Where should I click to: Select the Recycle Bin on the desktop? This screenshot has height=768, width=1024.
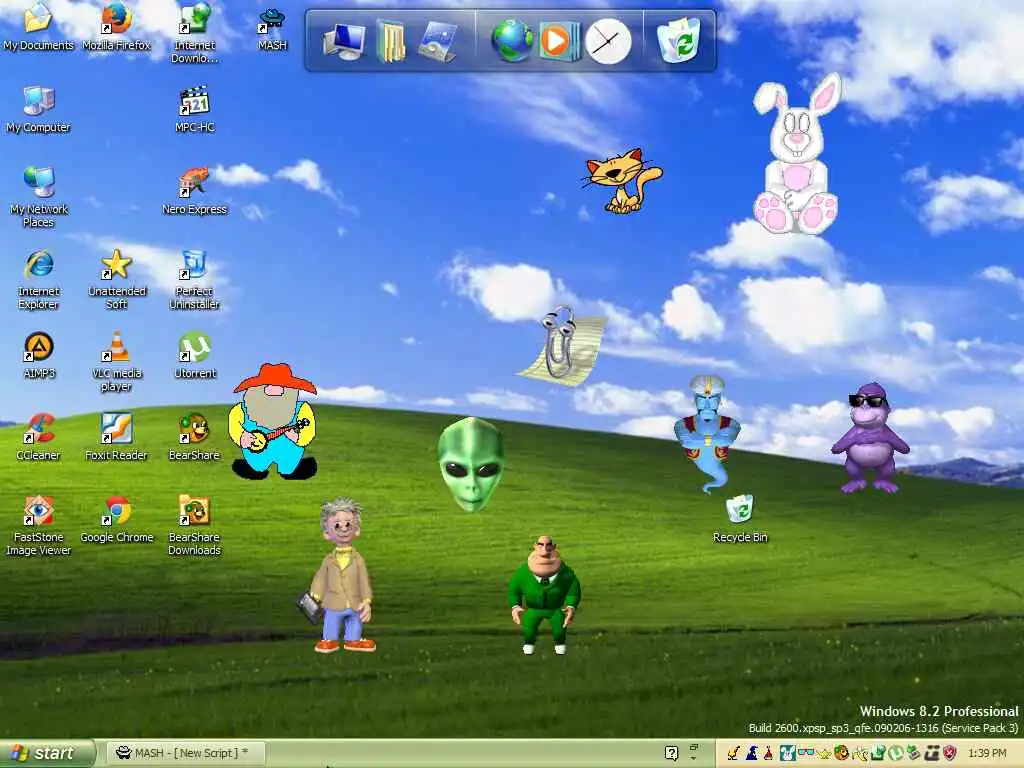(740, 520)
